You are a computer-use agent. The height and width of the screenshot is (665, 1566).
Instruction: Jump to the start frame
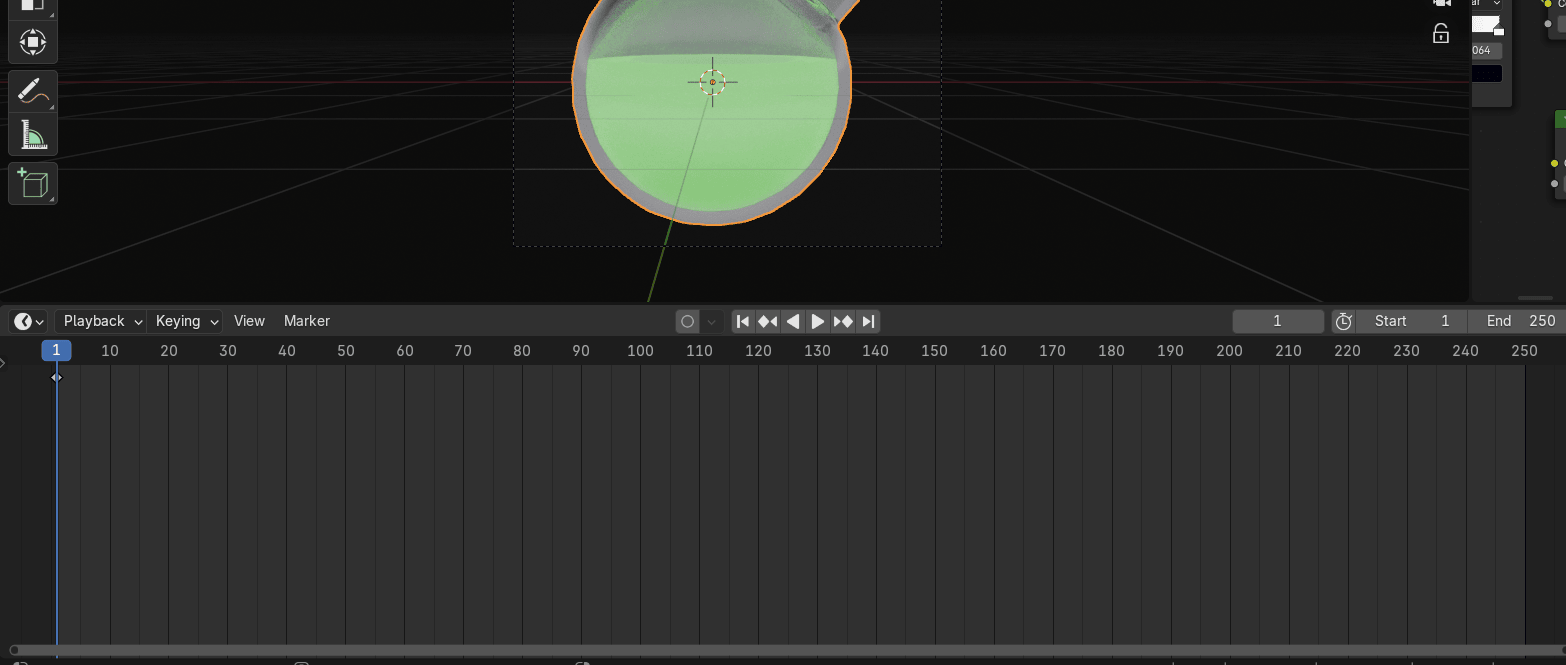pos(743,321)
